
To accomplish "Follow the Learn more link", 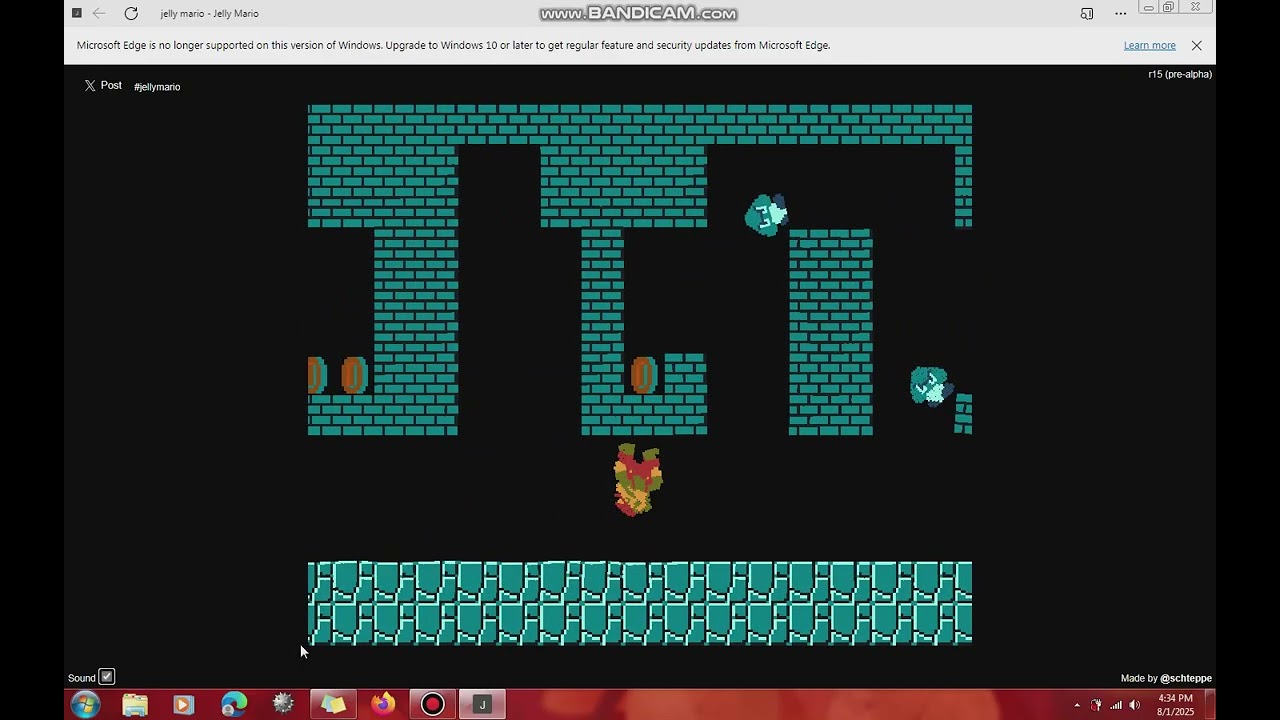I will click(x=1149, y=45).
